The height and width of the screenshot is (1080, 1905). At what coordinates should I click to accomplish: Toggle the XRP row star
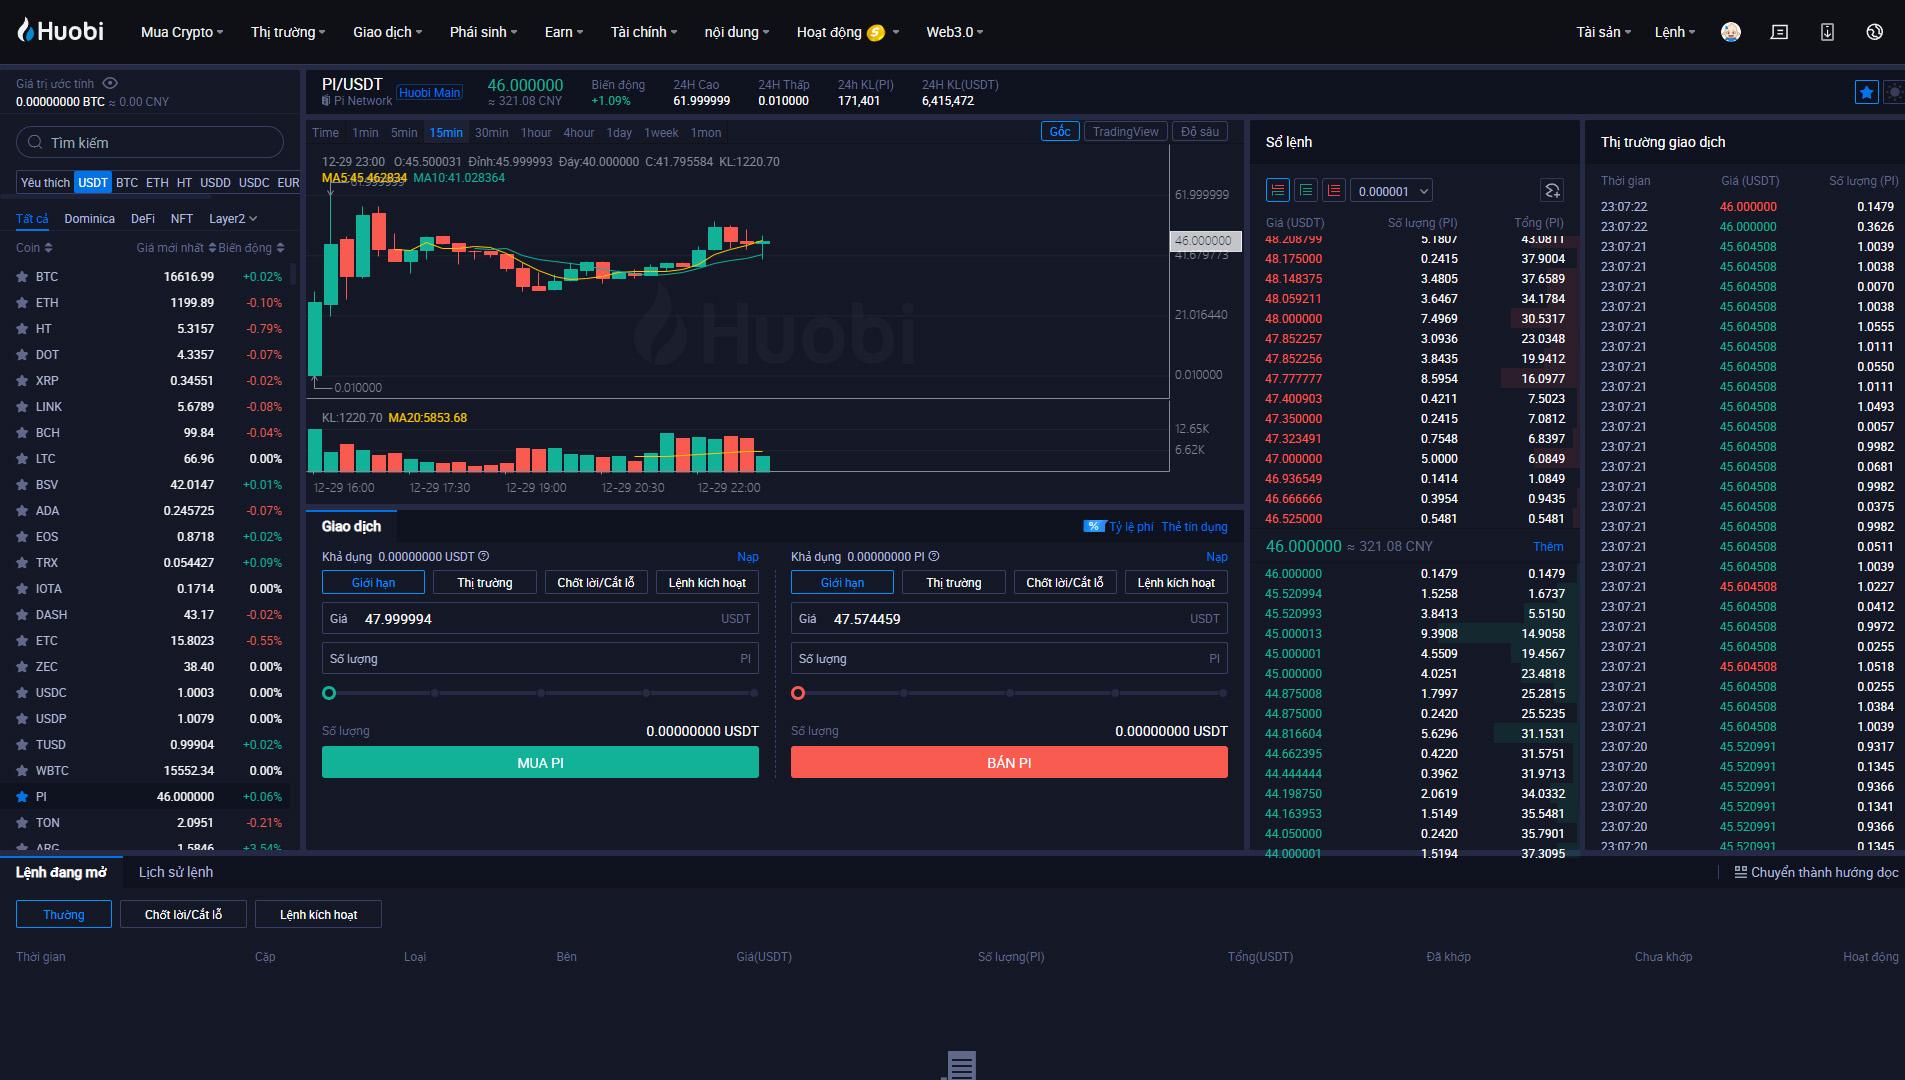[22, 381]
